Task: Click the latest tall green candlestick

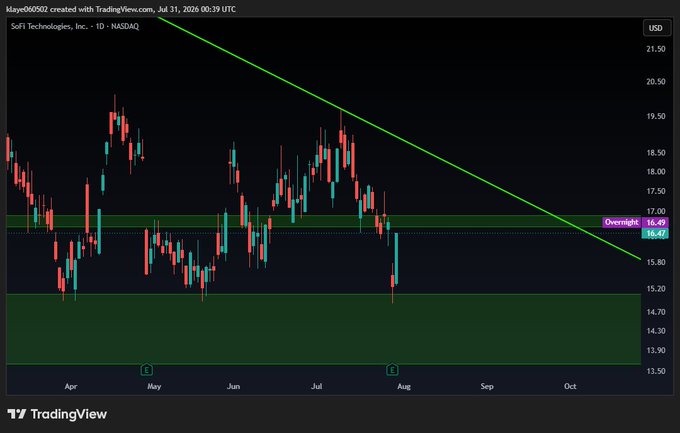Action: 396,259
